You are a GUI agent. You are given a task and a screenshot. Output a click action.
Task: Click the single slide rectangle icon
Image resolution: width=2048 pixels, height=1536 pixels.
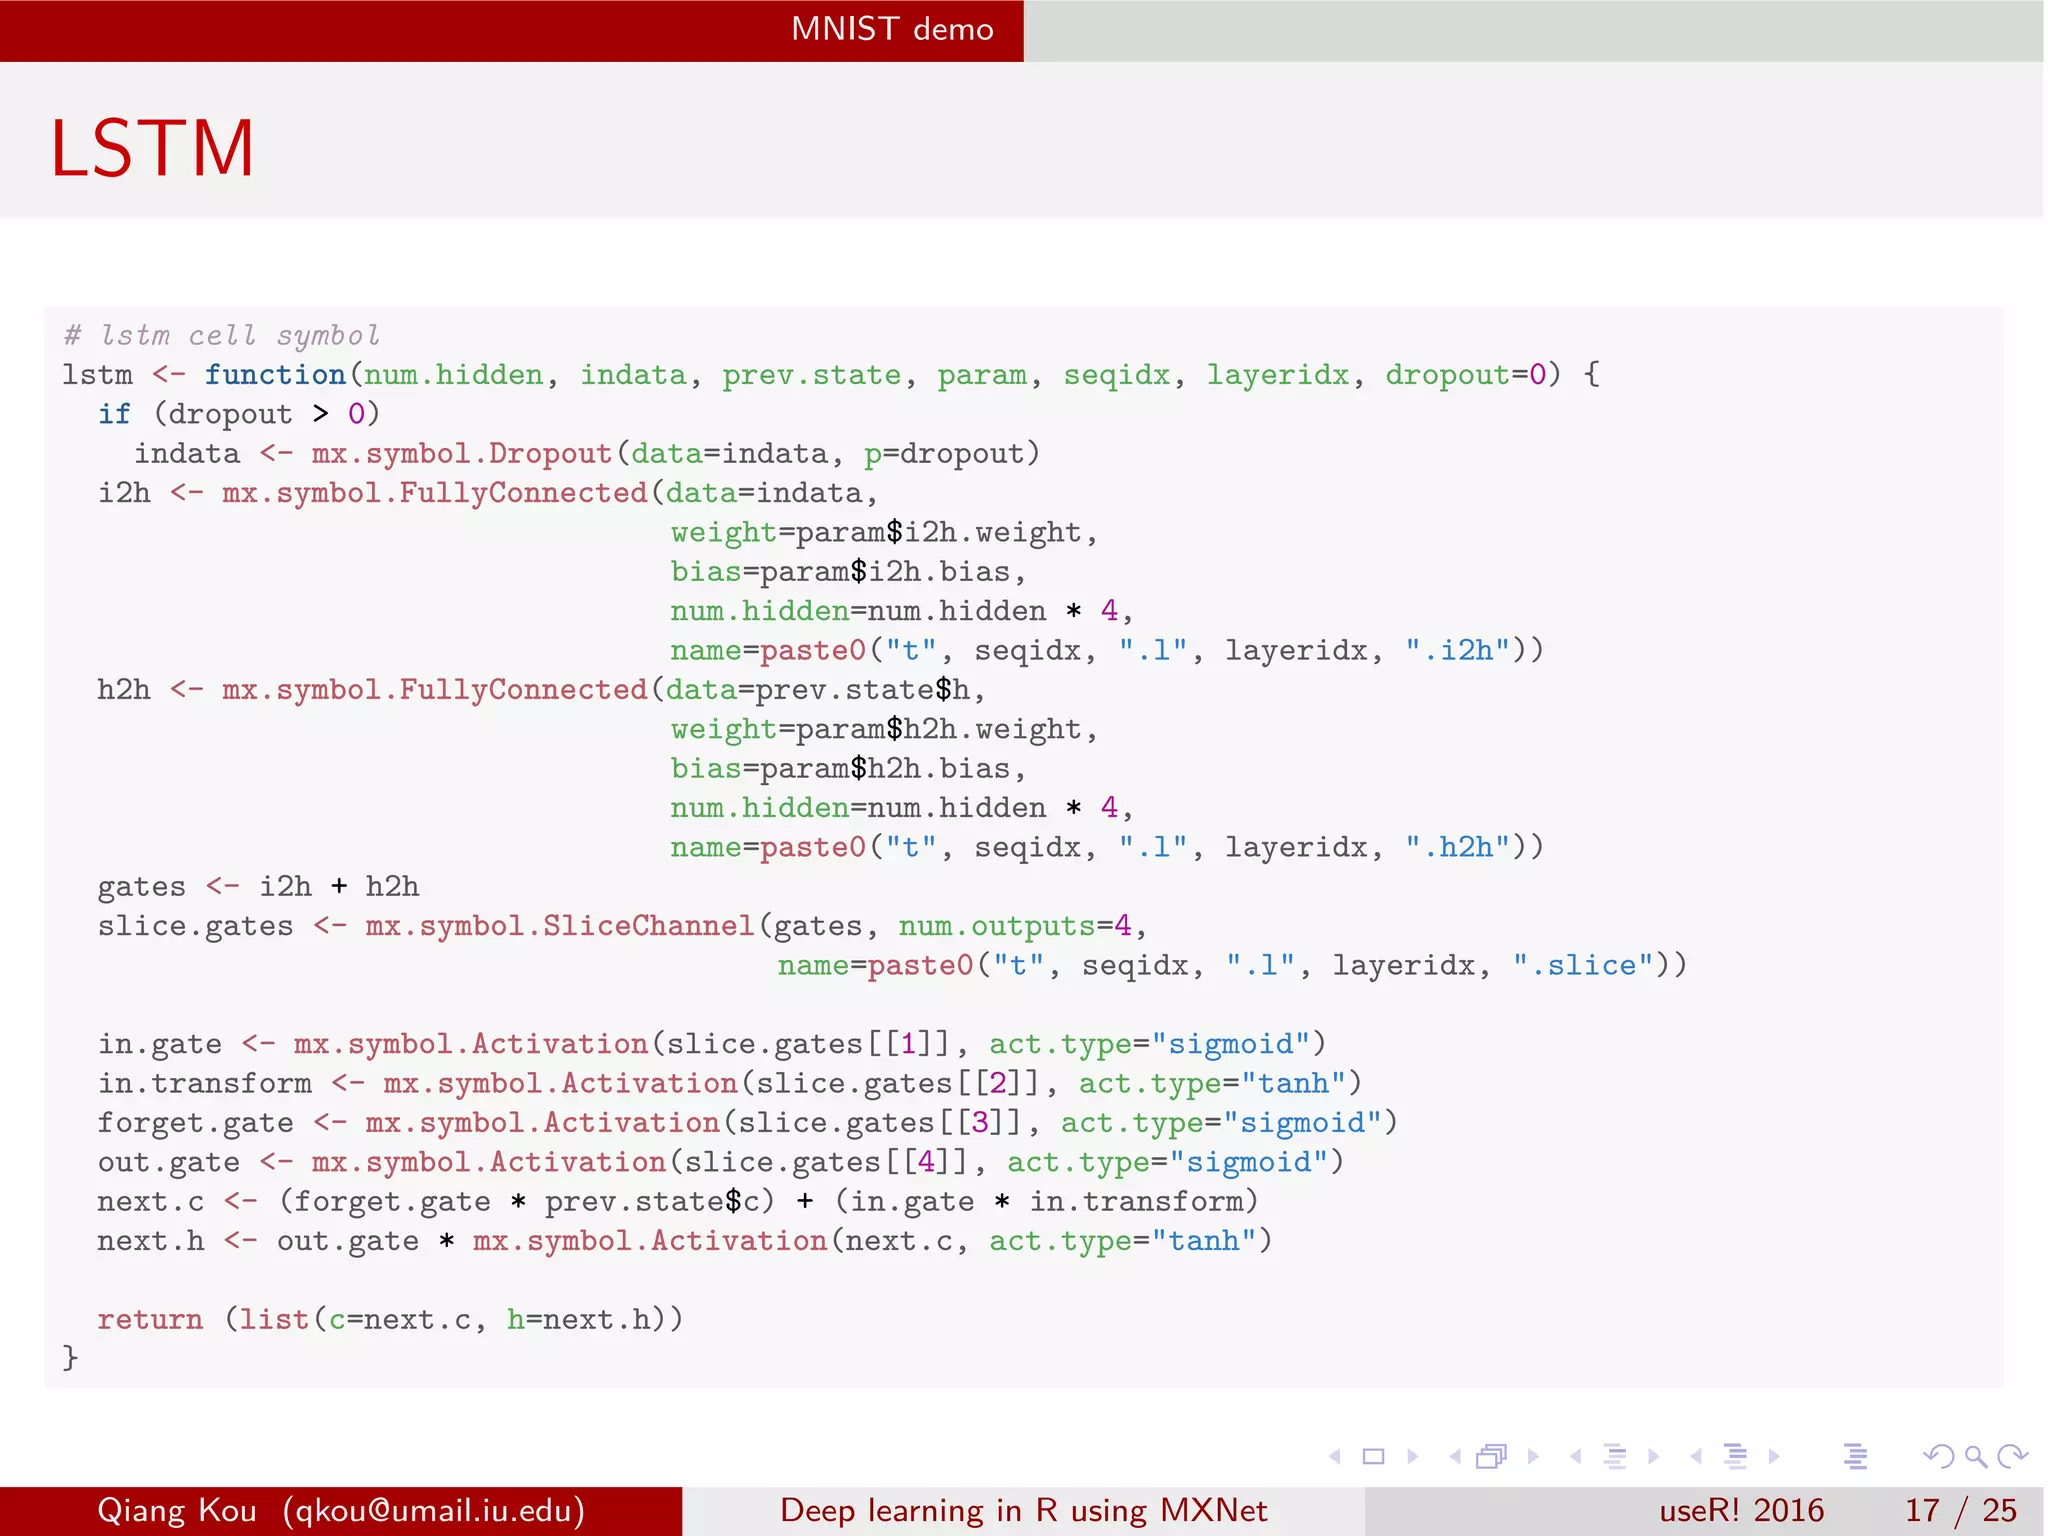tap(1374, 1457)
